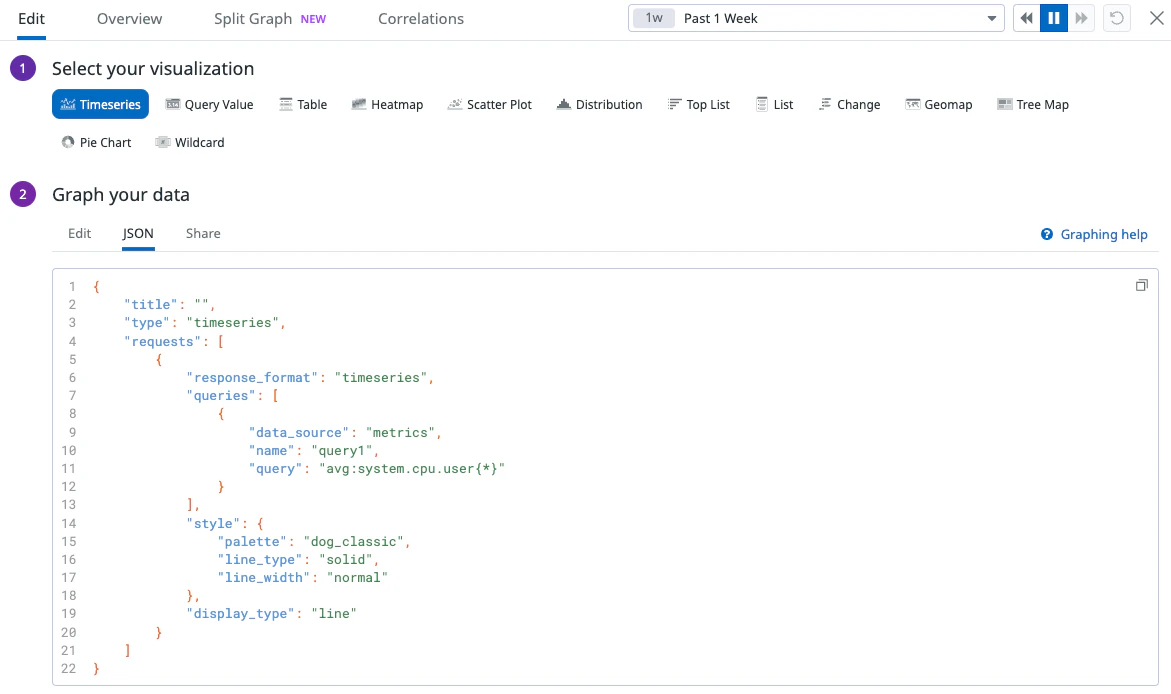Select the Top List visualization

pos(699,105)
